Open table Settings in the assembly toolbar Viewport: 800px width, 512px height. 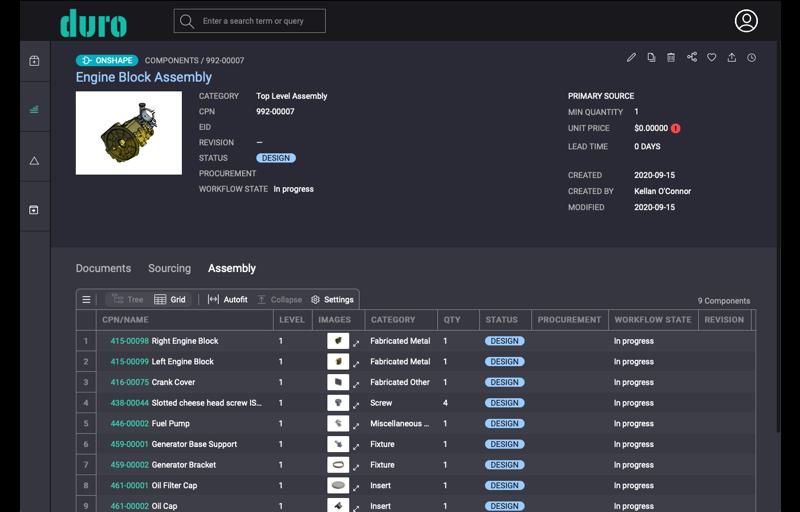pyautogui.click(x=332, y=299)
